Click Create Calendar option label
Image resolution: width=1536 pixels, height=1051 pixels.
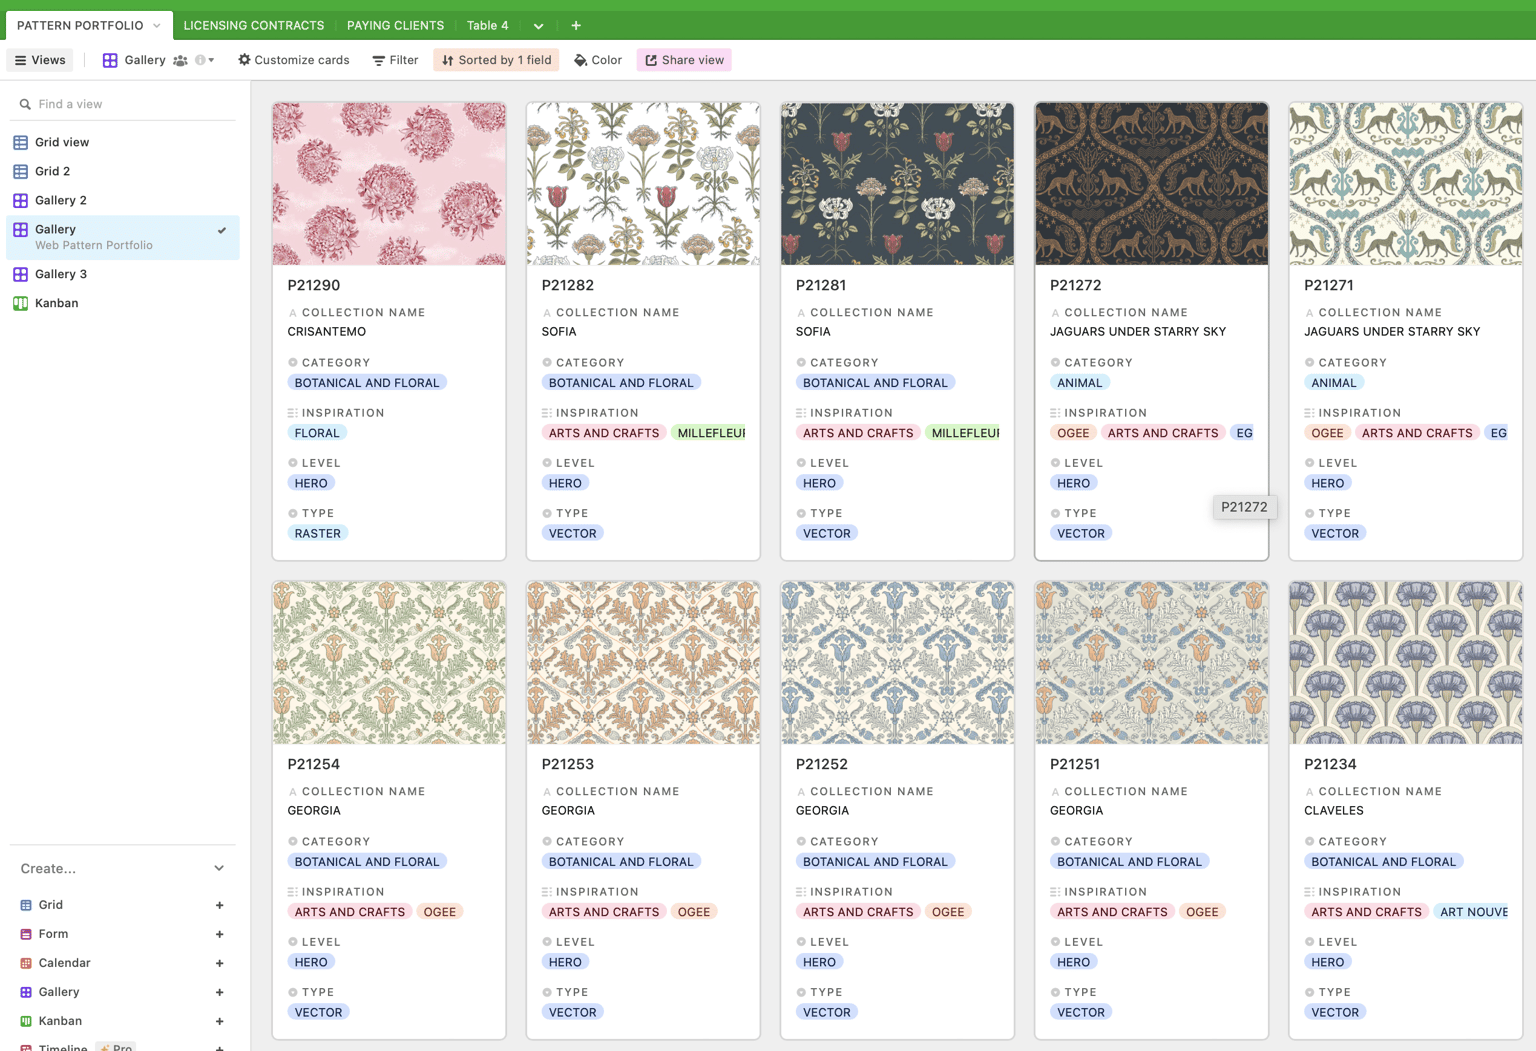[x=64, y=963]
